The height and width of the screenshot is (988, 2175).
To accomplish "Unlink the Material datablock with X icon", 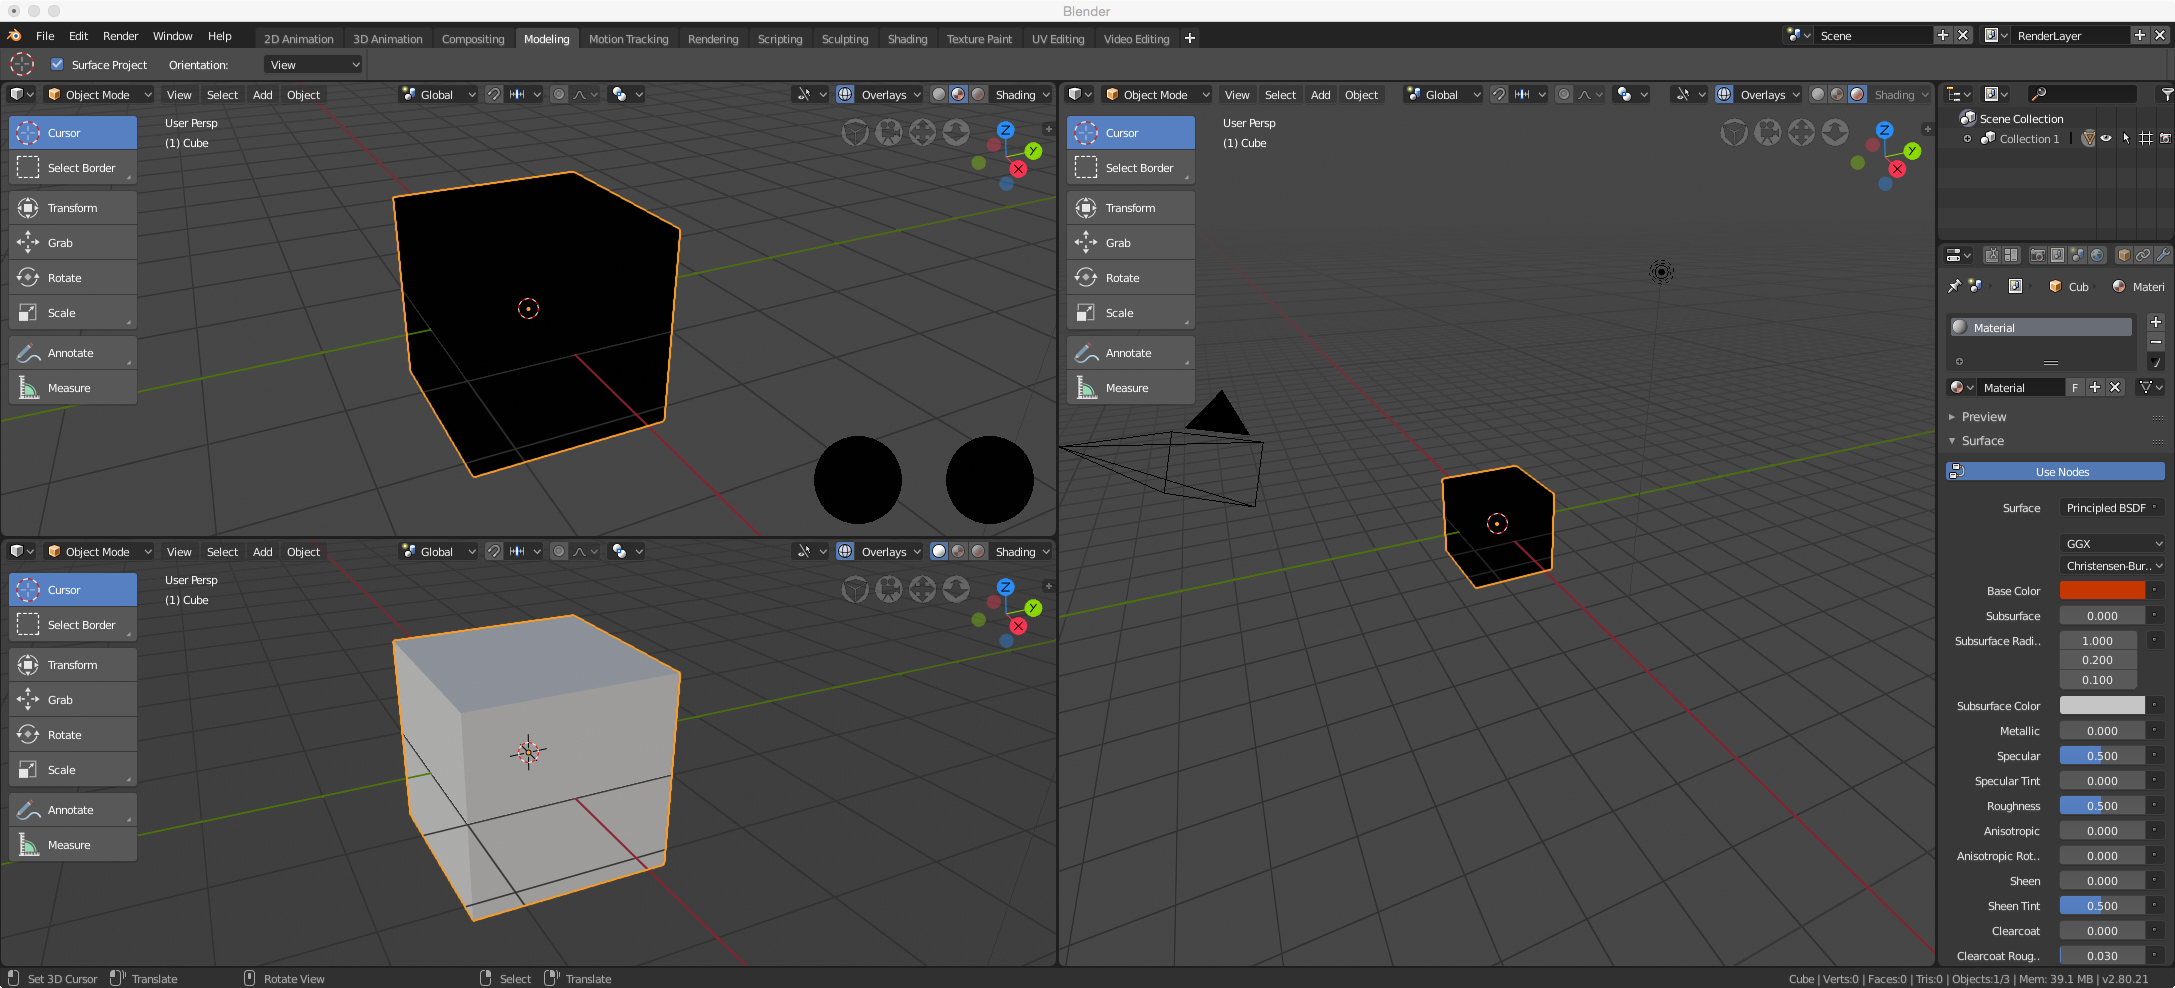I will coord(2115,388).
